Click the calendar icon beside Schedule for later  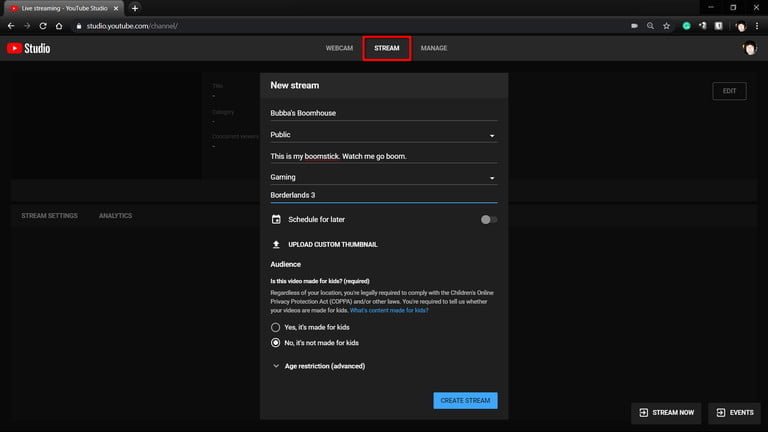pyautogui.click(x=276, y=219)
